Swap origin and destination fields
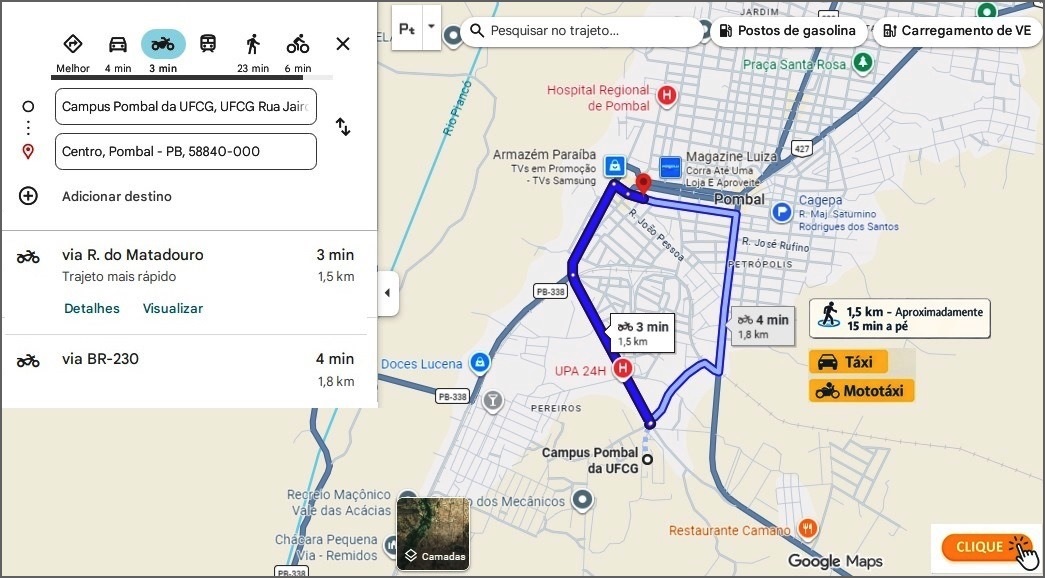This screenshot has height=578, width=1045. pos(343,127)
